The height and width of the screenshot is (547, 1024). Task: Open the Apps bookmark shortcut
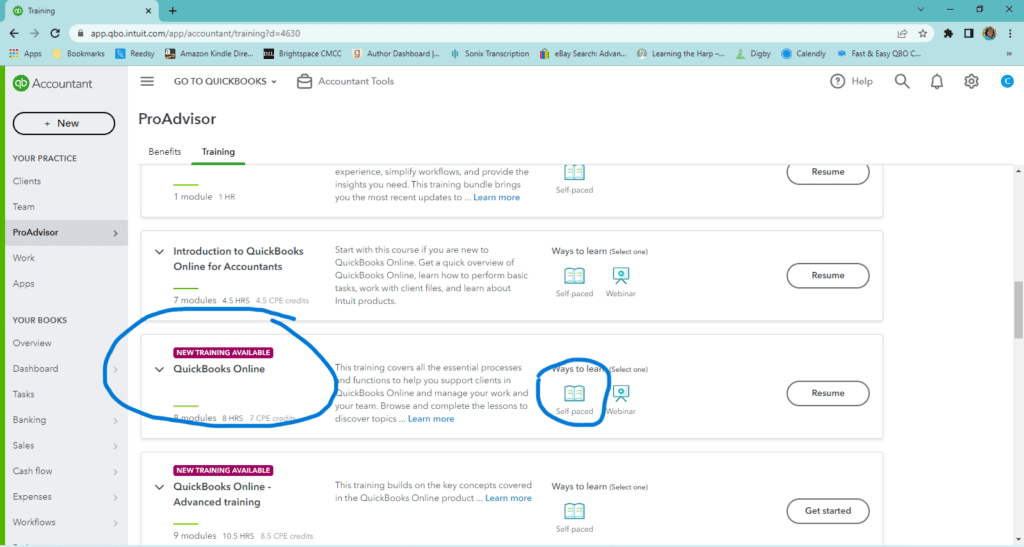point(25,54)
